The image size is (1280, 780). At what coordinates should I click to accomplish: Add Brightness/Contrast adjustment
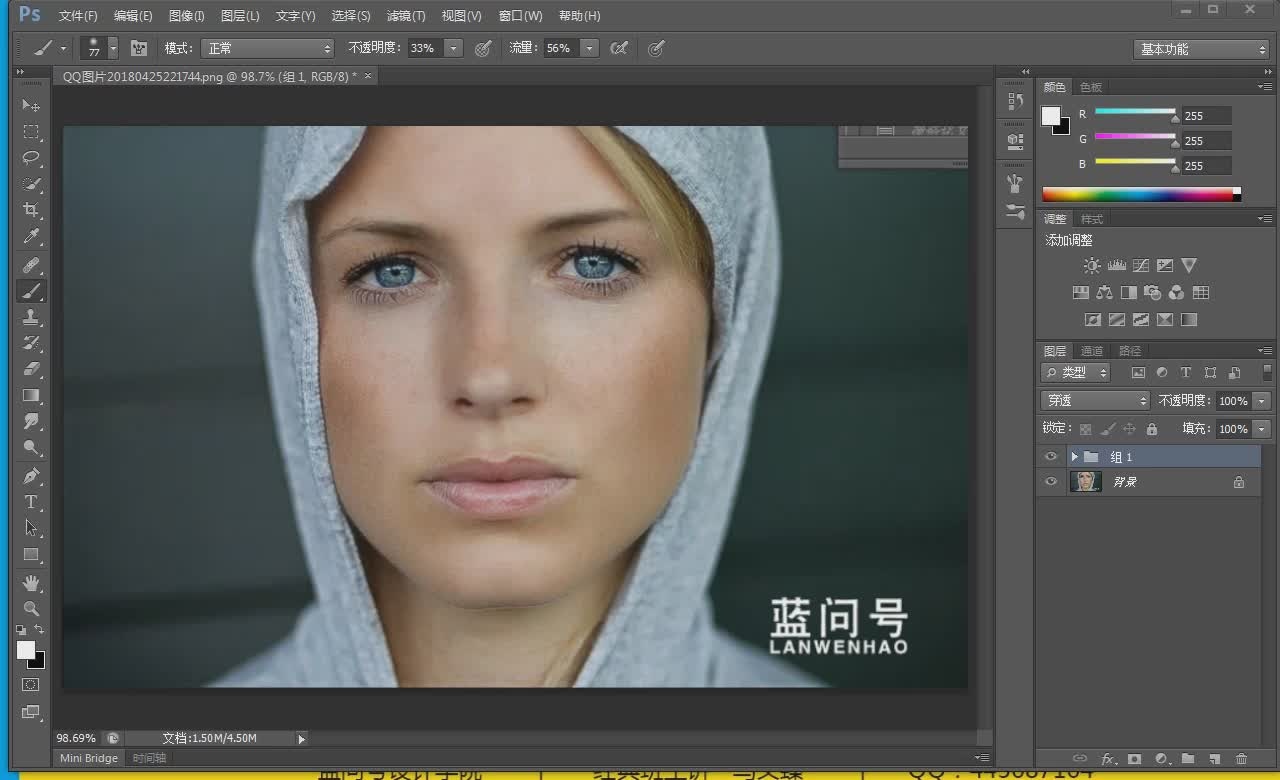coord(1092,266)
